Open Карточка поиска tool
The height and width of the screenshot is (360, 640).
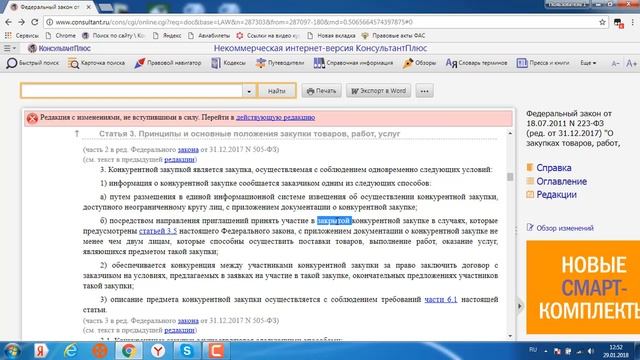(96, 63)
